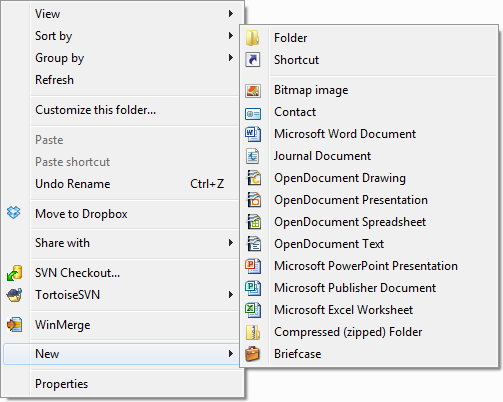The image size is (503, 402).
Task: Expand the View submenu arrow
Action: pyautogui.click(x=230, y=13)
